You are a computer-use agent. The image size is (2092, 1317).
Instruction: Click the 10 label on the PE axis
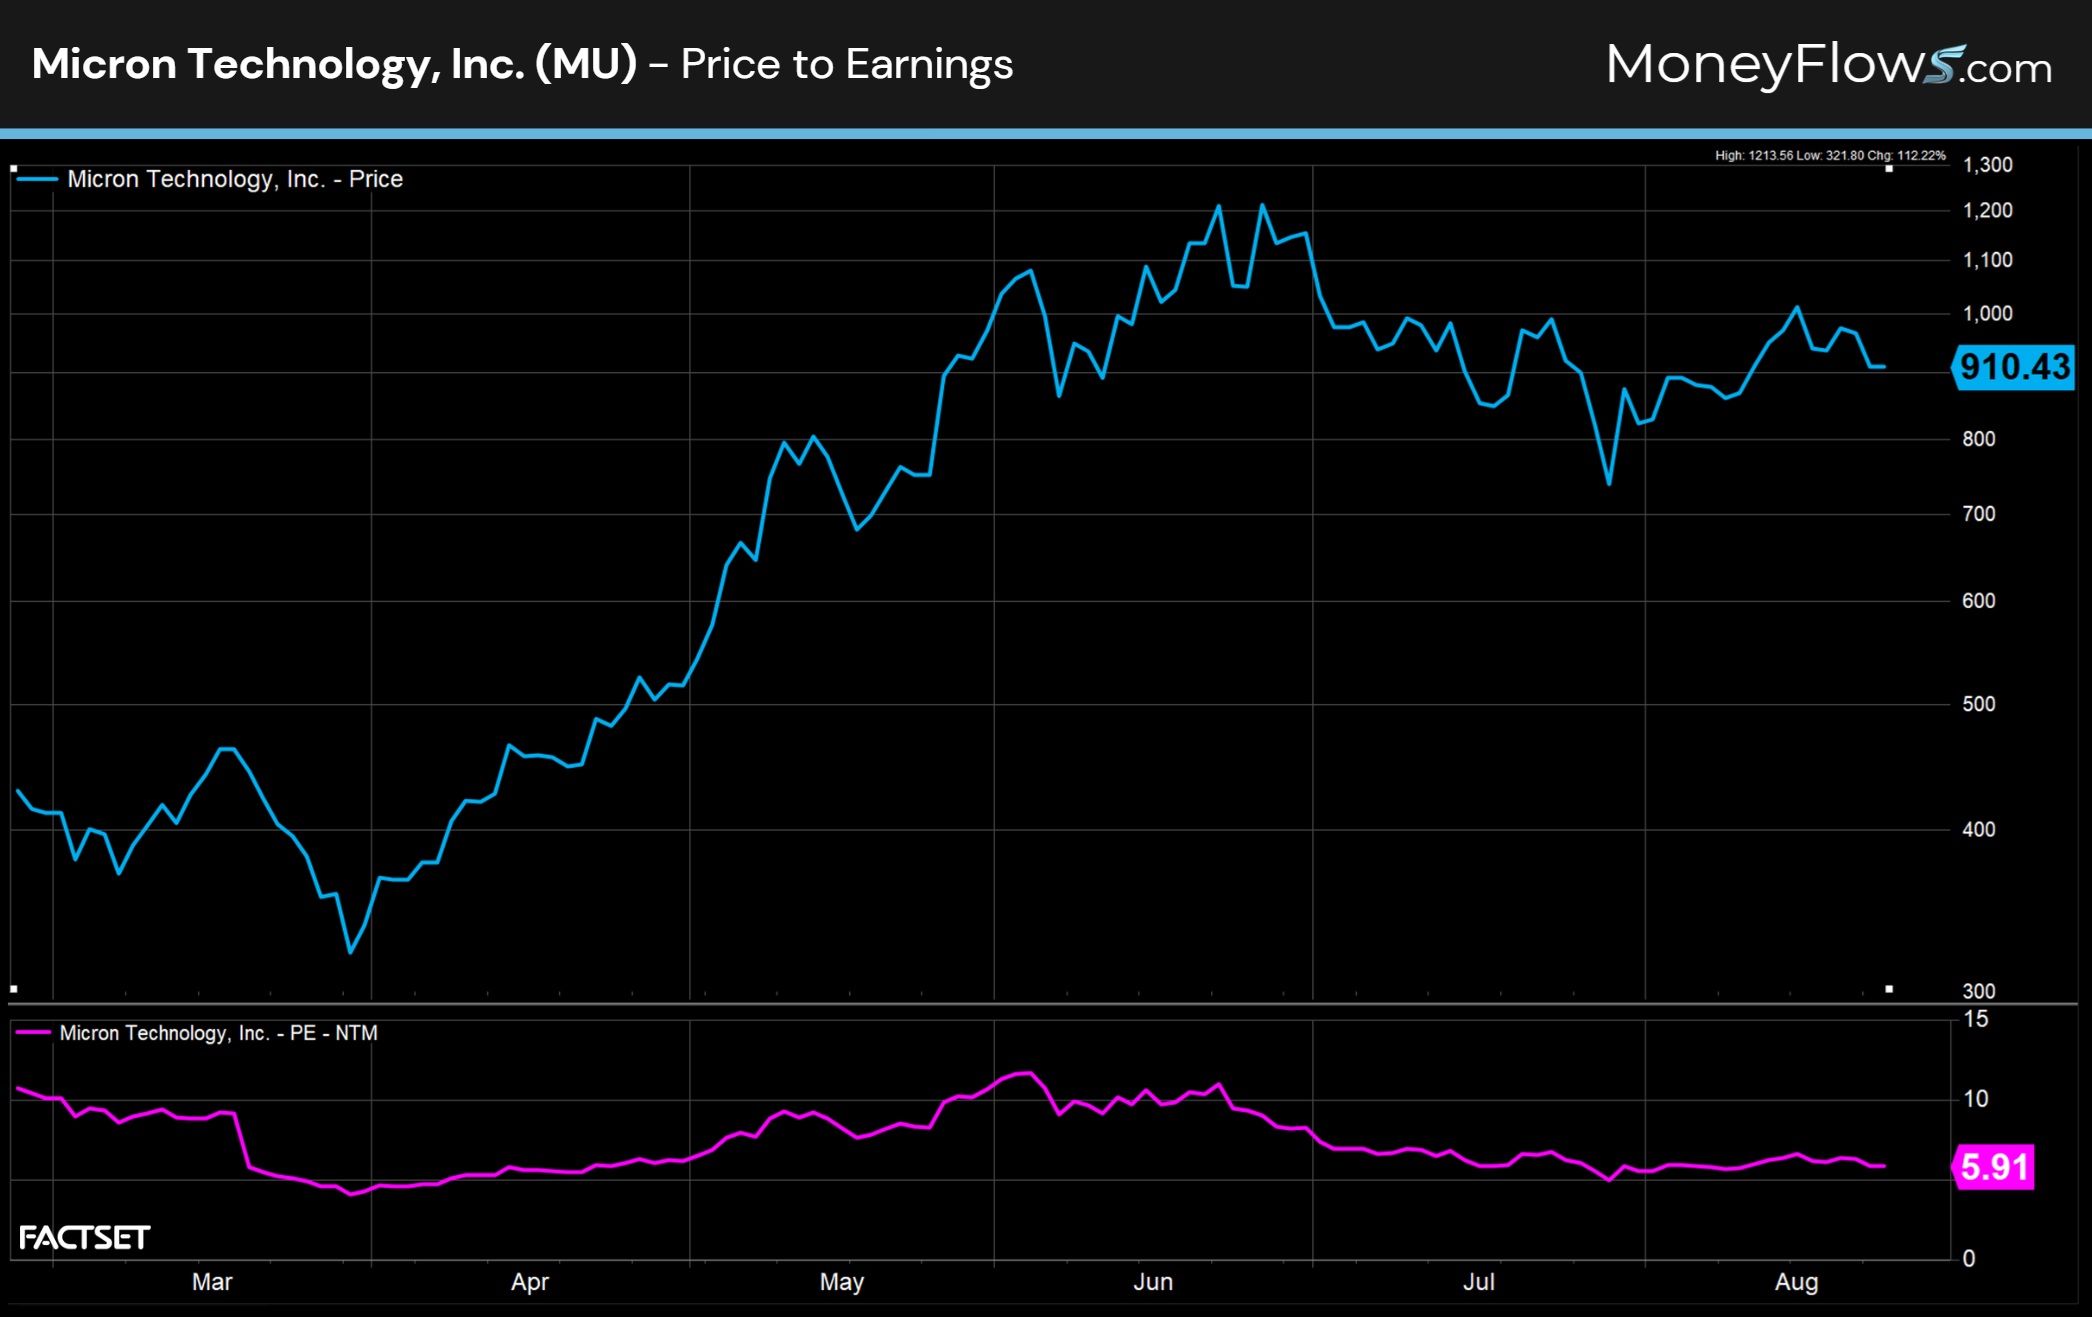1976,1099
